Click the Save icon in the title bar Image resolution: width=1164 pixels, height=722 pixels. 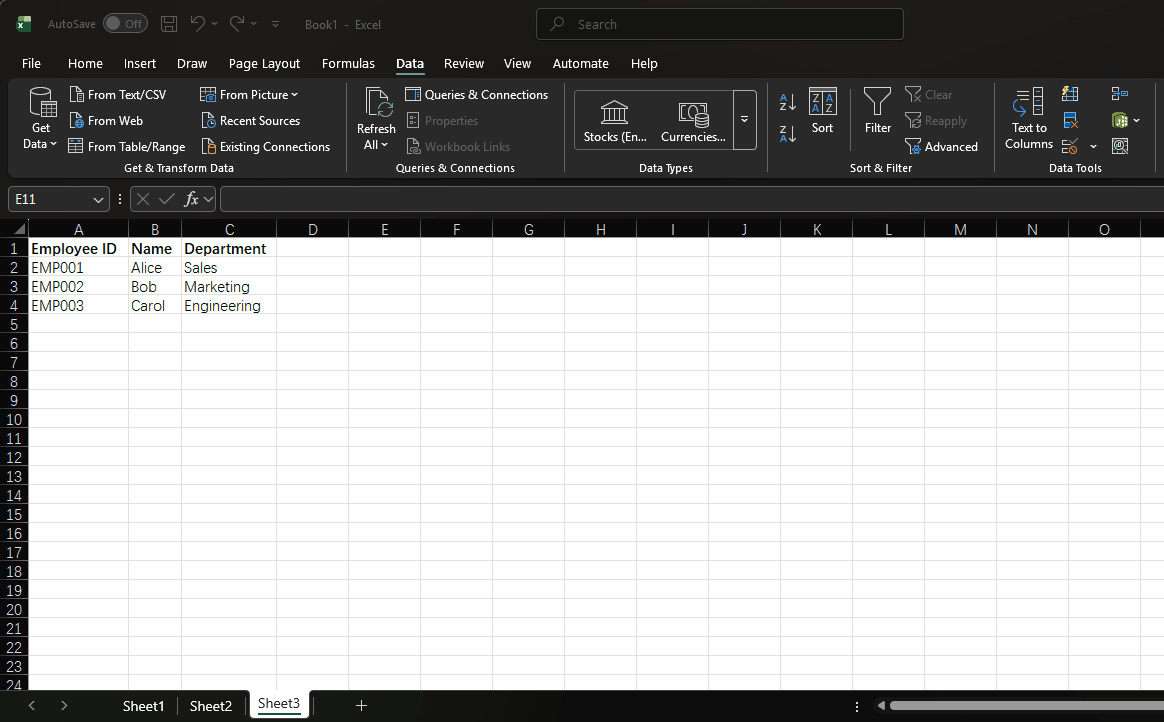(x=169, y=23)
